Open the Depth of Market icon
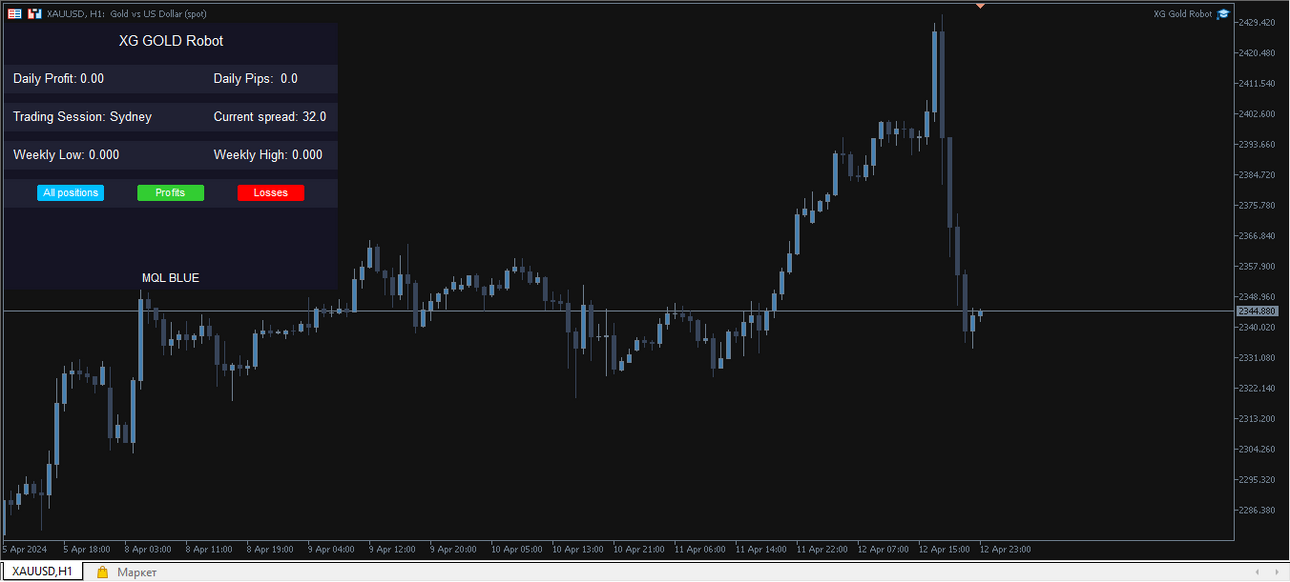This screenshot has height=582, width=1290. [15, 14]
